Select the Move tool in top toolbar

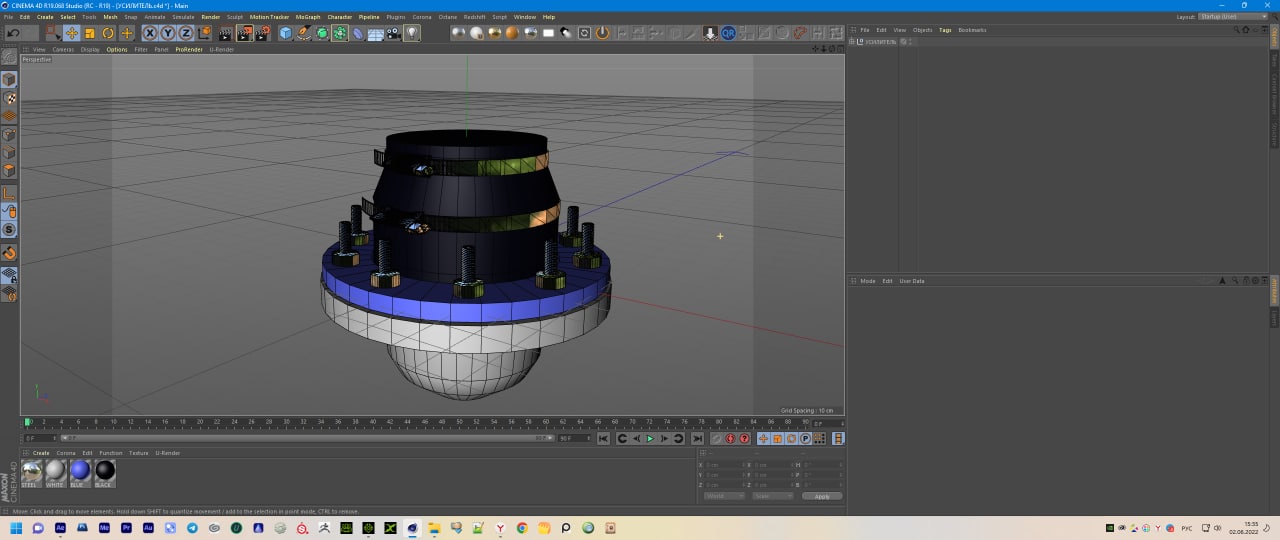click(x=72, y=33)
